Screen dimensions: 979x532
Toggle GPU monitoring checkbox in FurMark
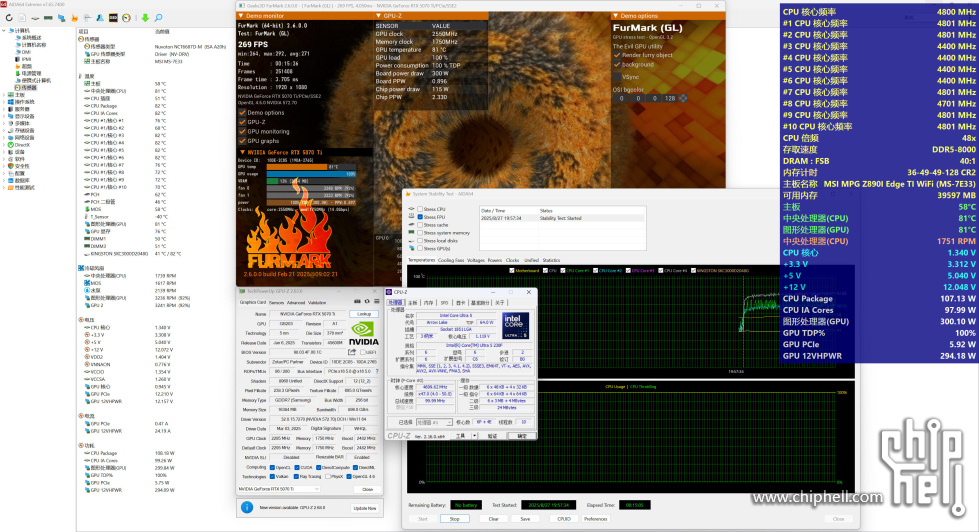pyautogui.click(x=242, y=131)
